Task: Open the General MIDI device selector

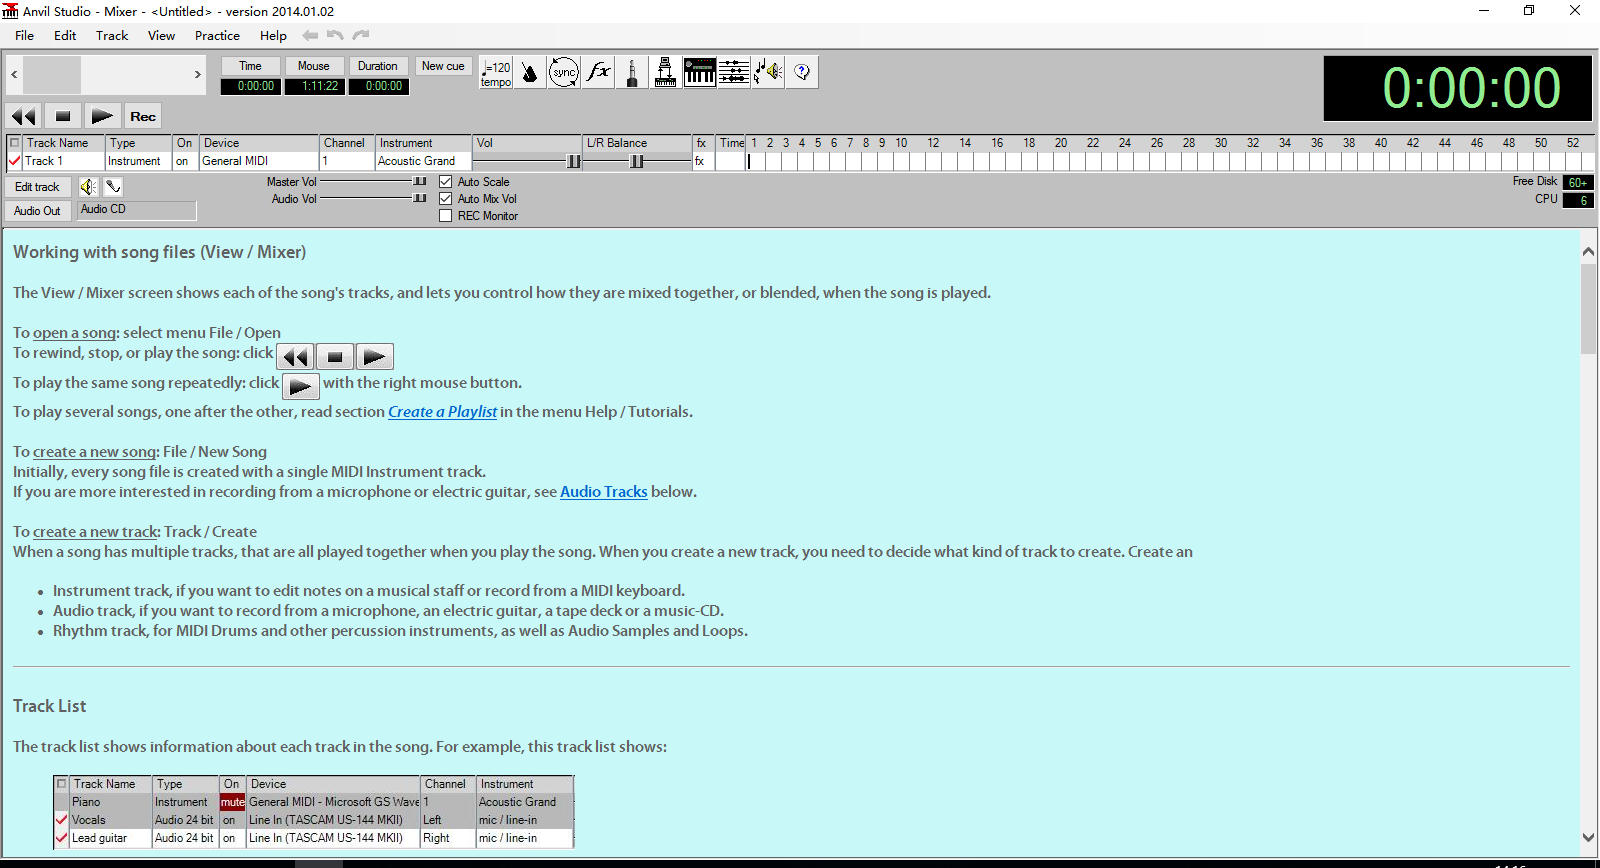Action: [258, 161]
